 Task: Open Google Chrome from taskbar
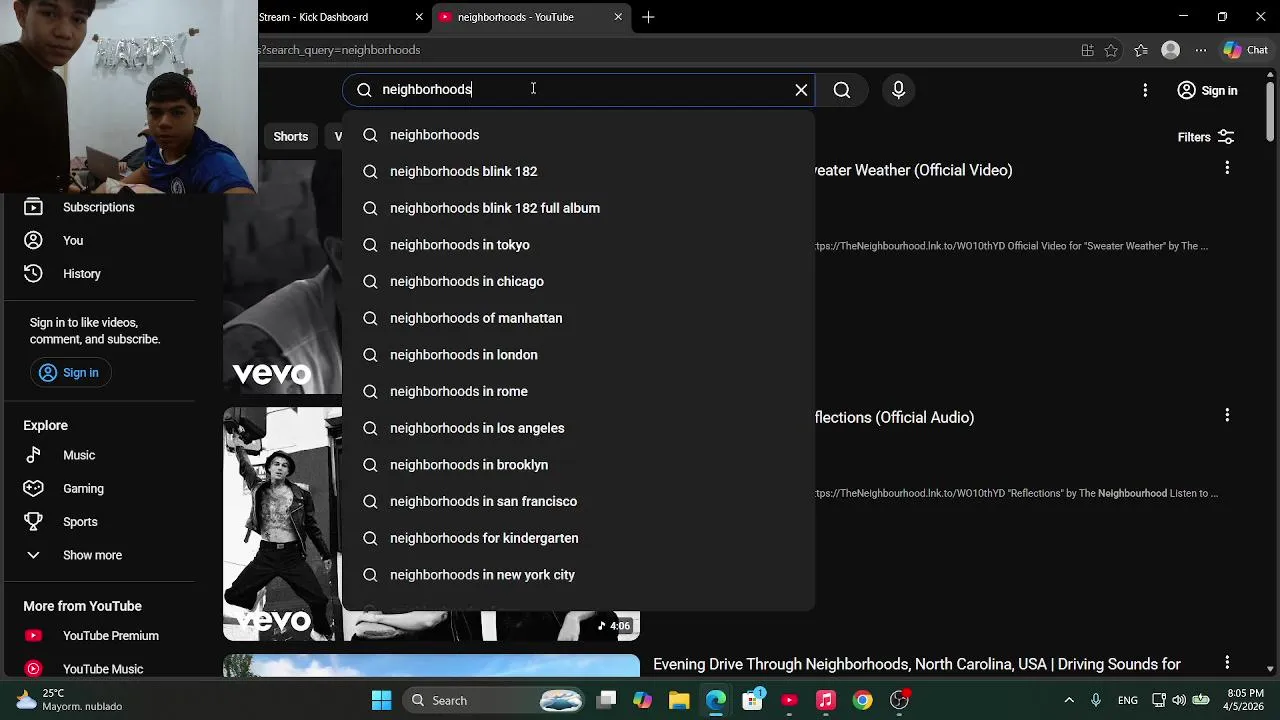click(862, 700)
